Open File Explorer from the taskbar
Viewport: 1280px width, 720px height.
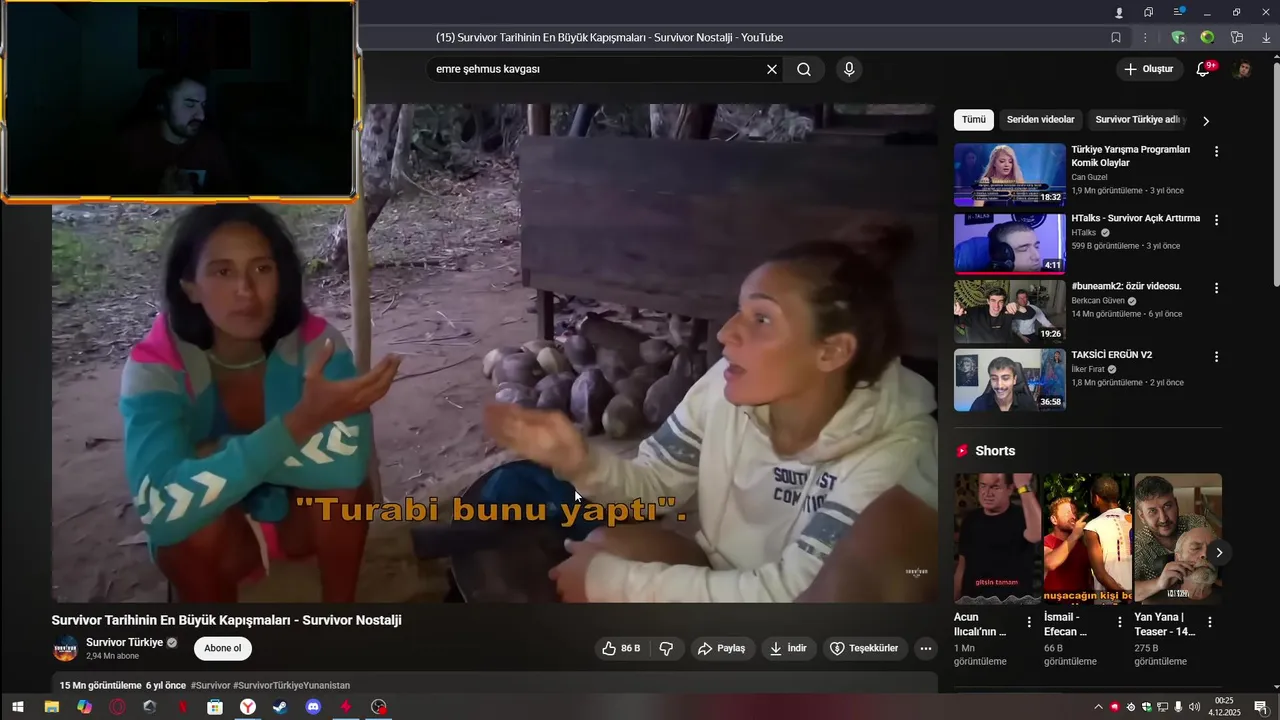pos(51,707)
